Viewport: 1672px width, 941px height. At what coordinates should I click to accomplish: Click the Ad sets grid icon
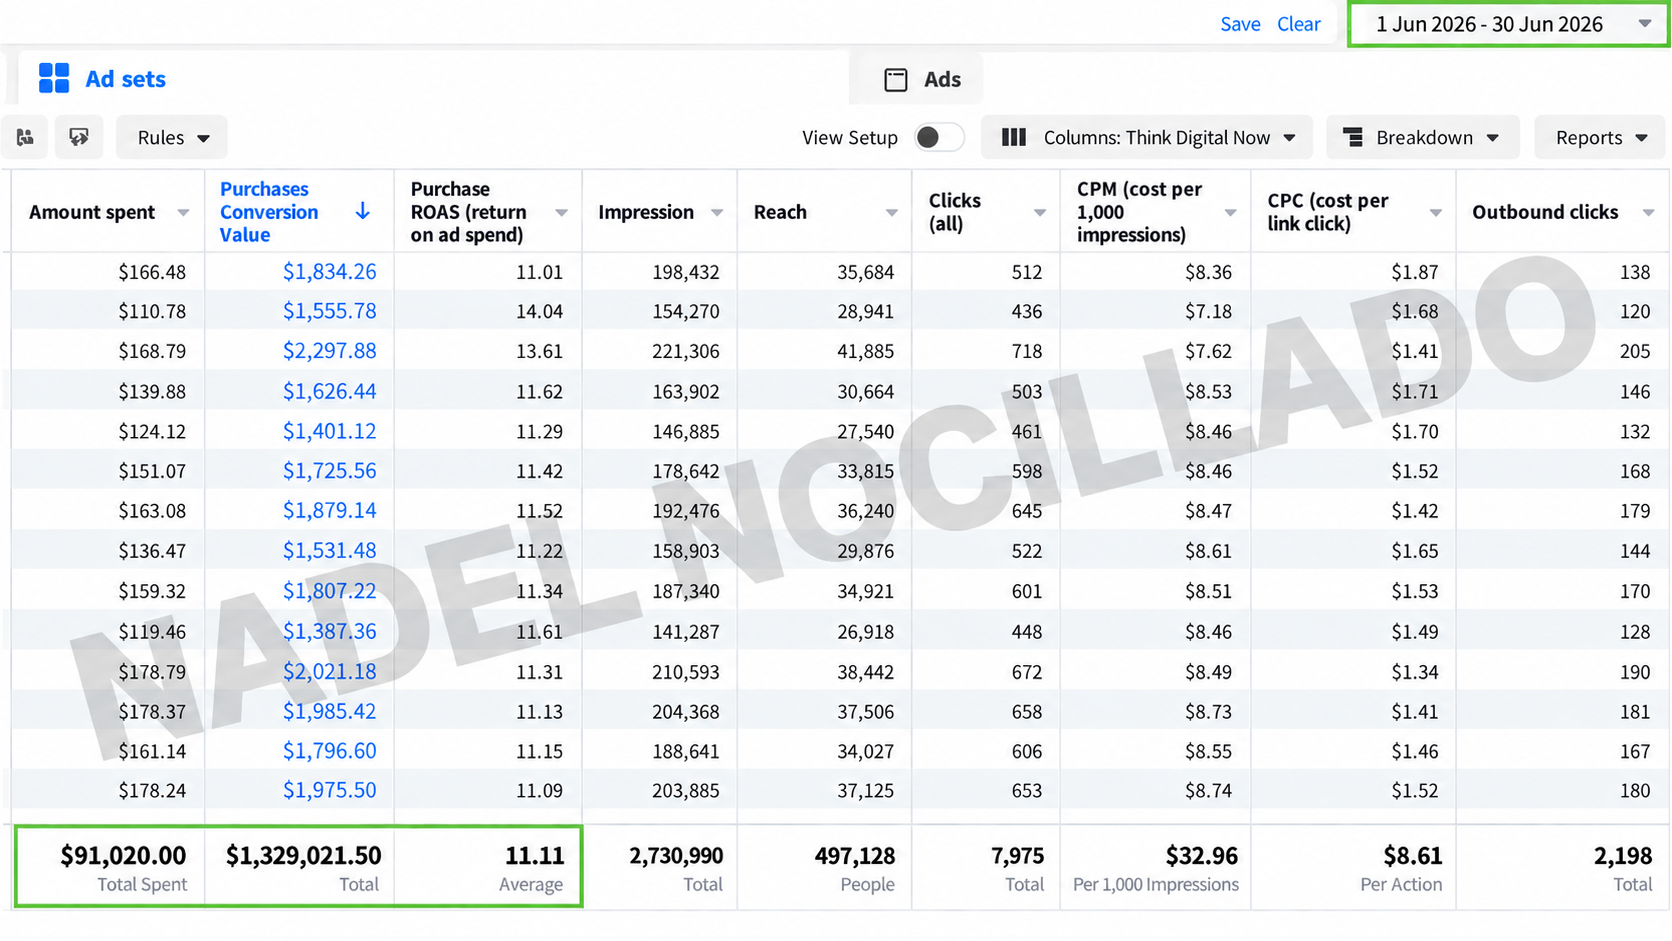click(x=54, y=78)
